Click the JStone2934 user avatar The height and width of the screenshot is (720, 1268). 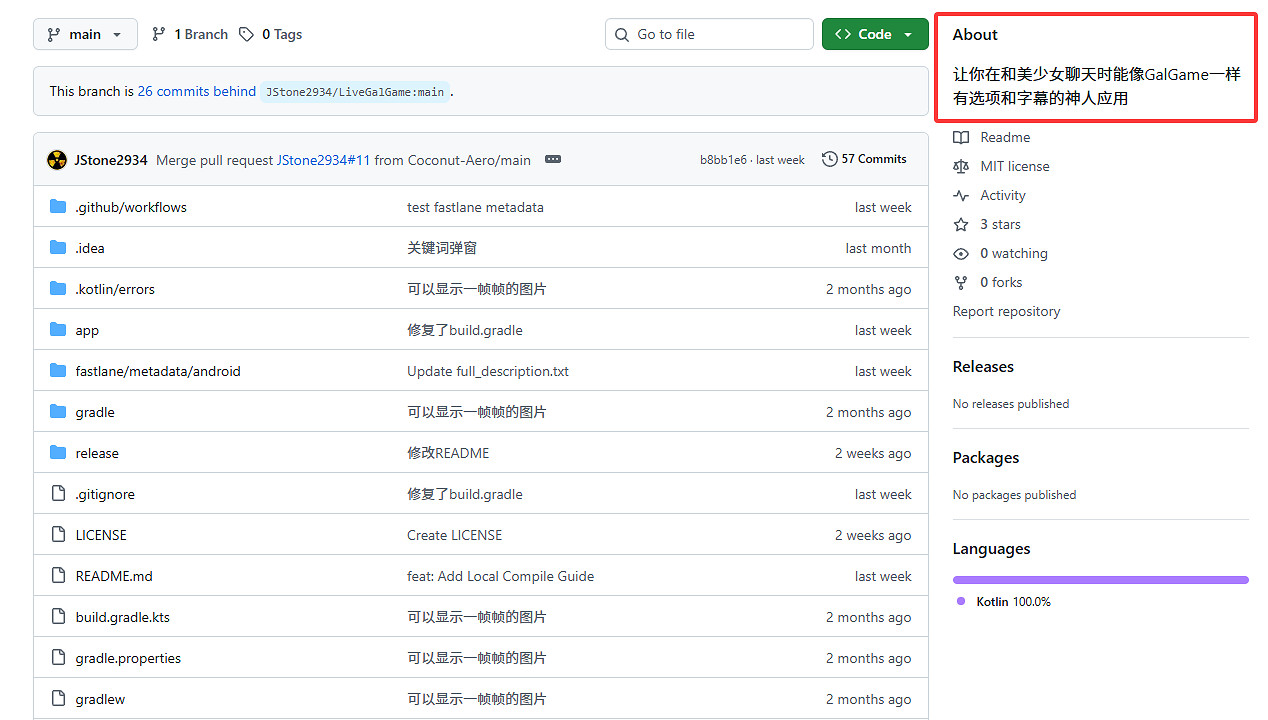57,160
